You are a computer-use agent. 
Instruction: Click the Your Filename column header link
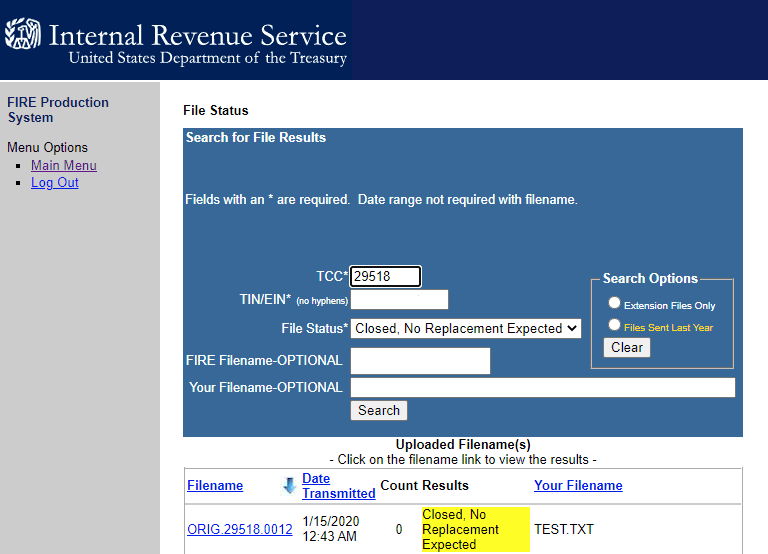tap(578, 486)
